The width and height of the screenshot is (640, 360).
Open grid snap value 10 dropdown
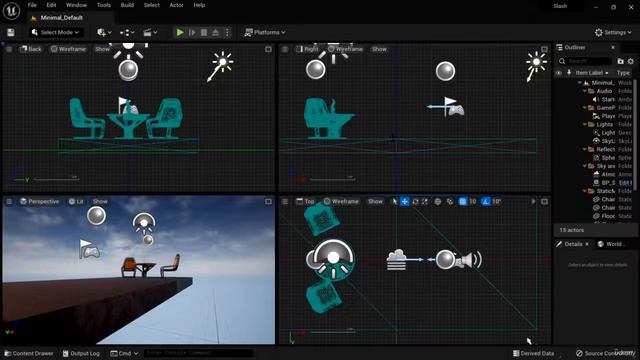pos(472,201)
